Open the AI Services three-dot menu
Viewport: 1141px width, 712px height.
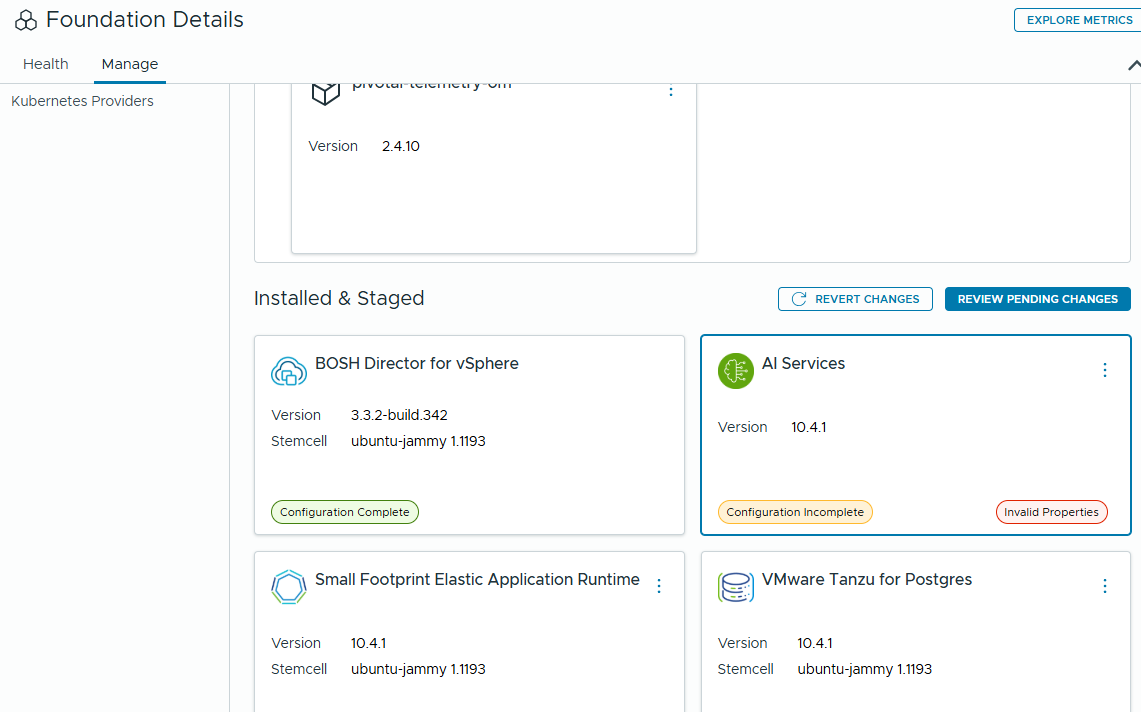pos(1105,371)
